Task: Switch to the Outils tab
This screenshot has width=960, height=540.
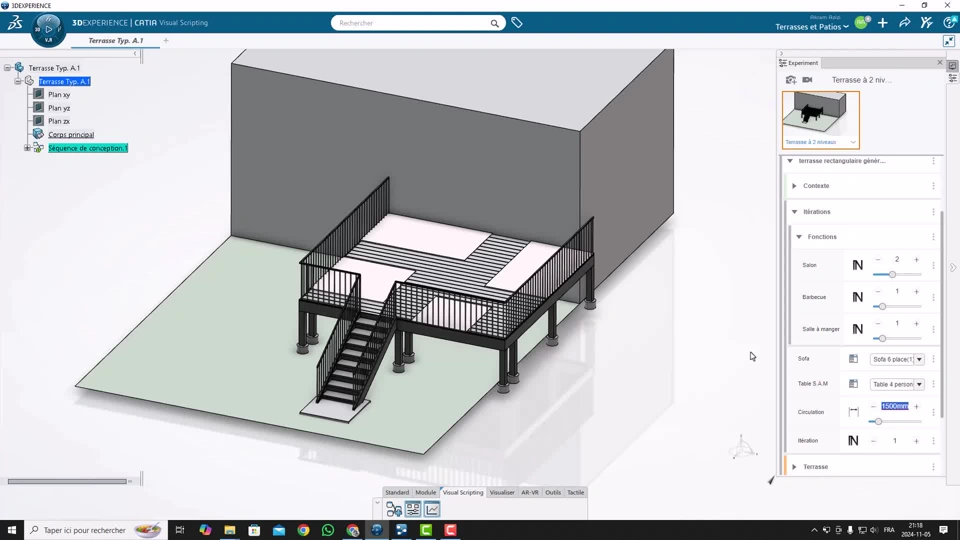Action: [553, 492]
